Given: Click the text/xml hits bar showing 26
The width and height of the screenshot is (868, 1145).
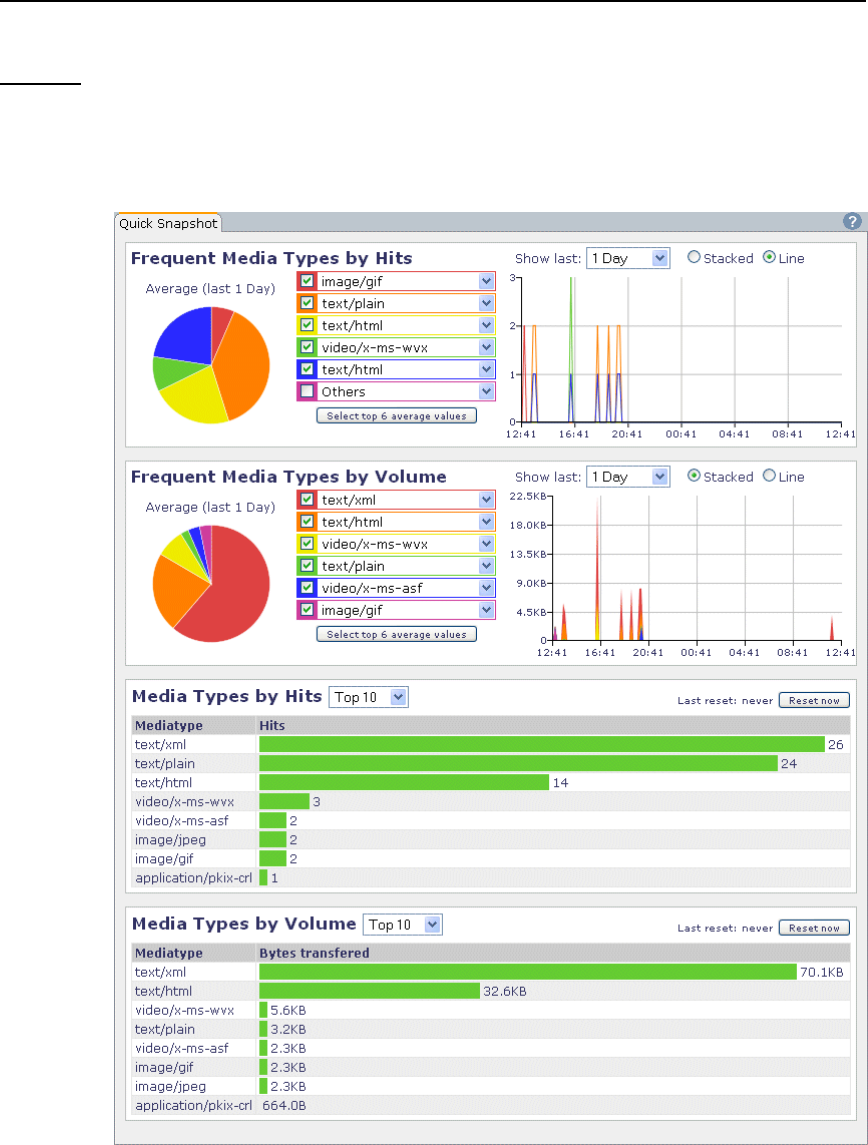Looking at the screenshot, I should pyautogui.click(x=542, y=744).
